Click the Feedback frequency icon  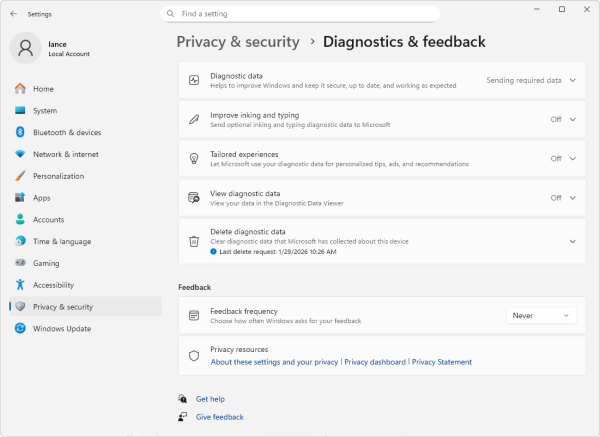click(194, 316)
